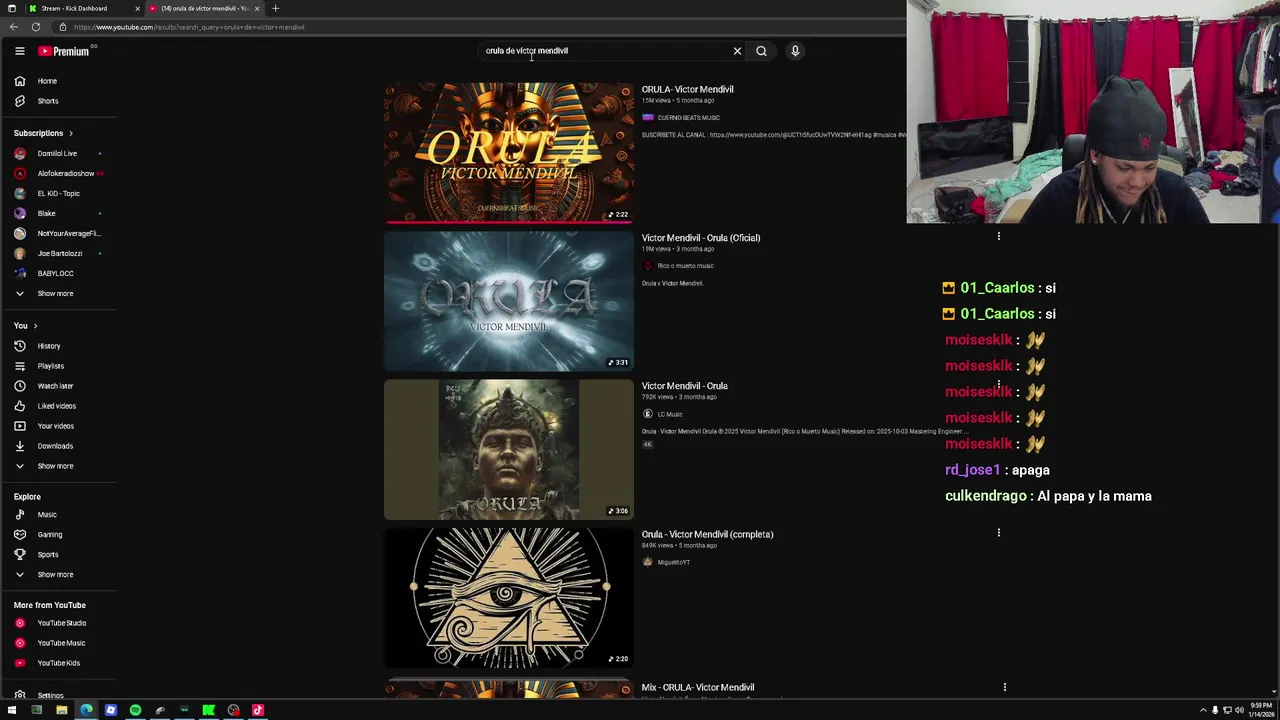Viewport: 1280px width, 720px height.
Task: Open the green Kick app in taskbar
Action: point(209,710)
